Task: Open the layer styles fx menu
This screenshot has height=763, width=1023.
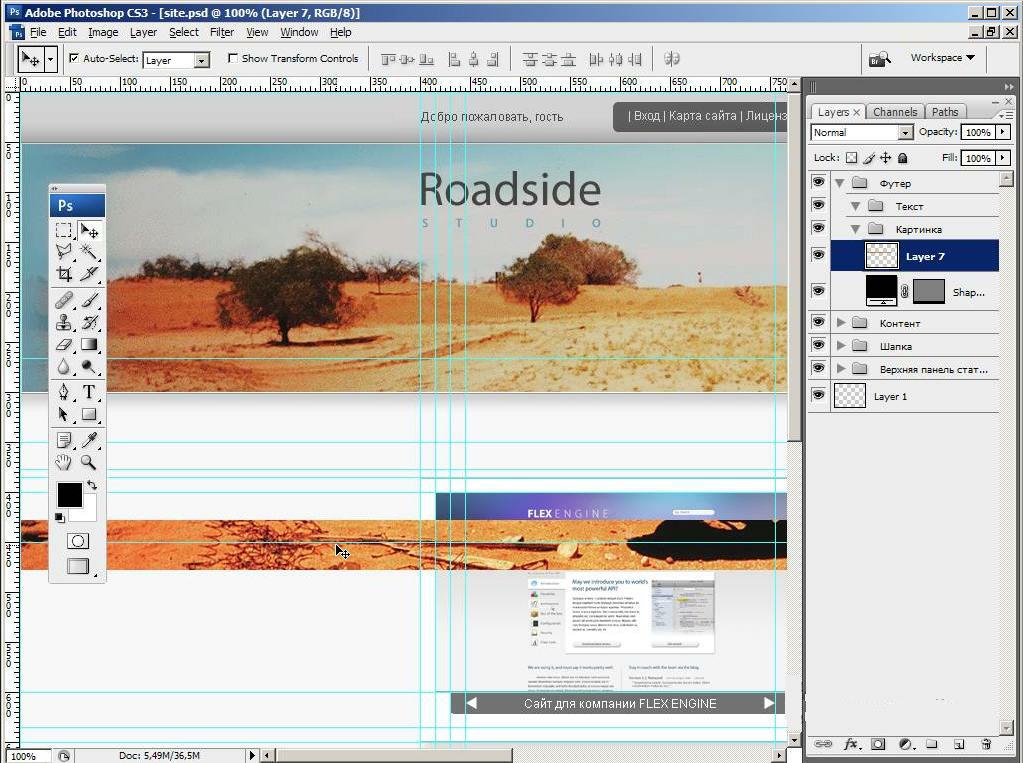Action: click(851, 744)
